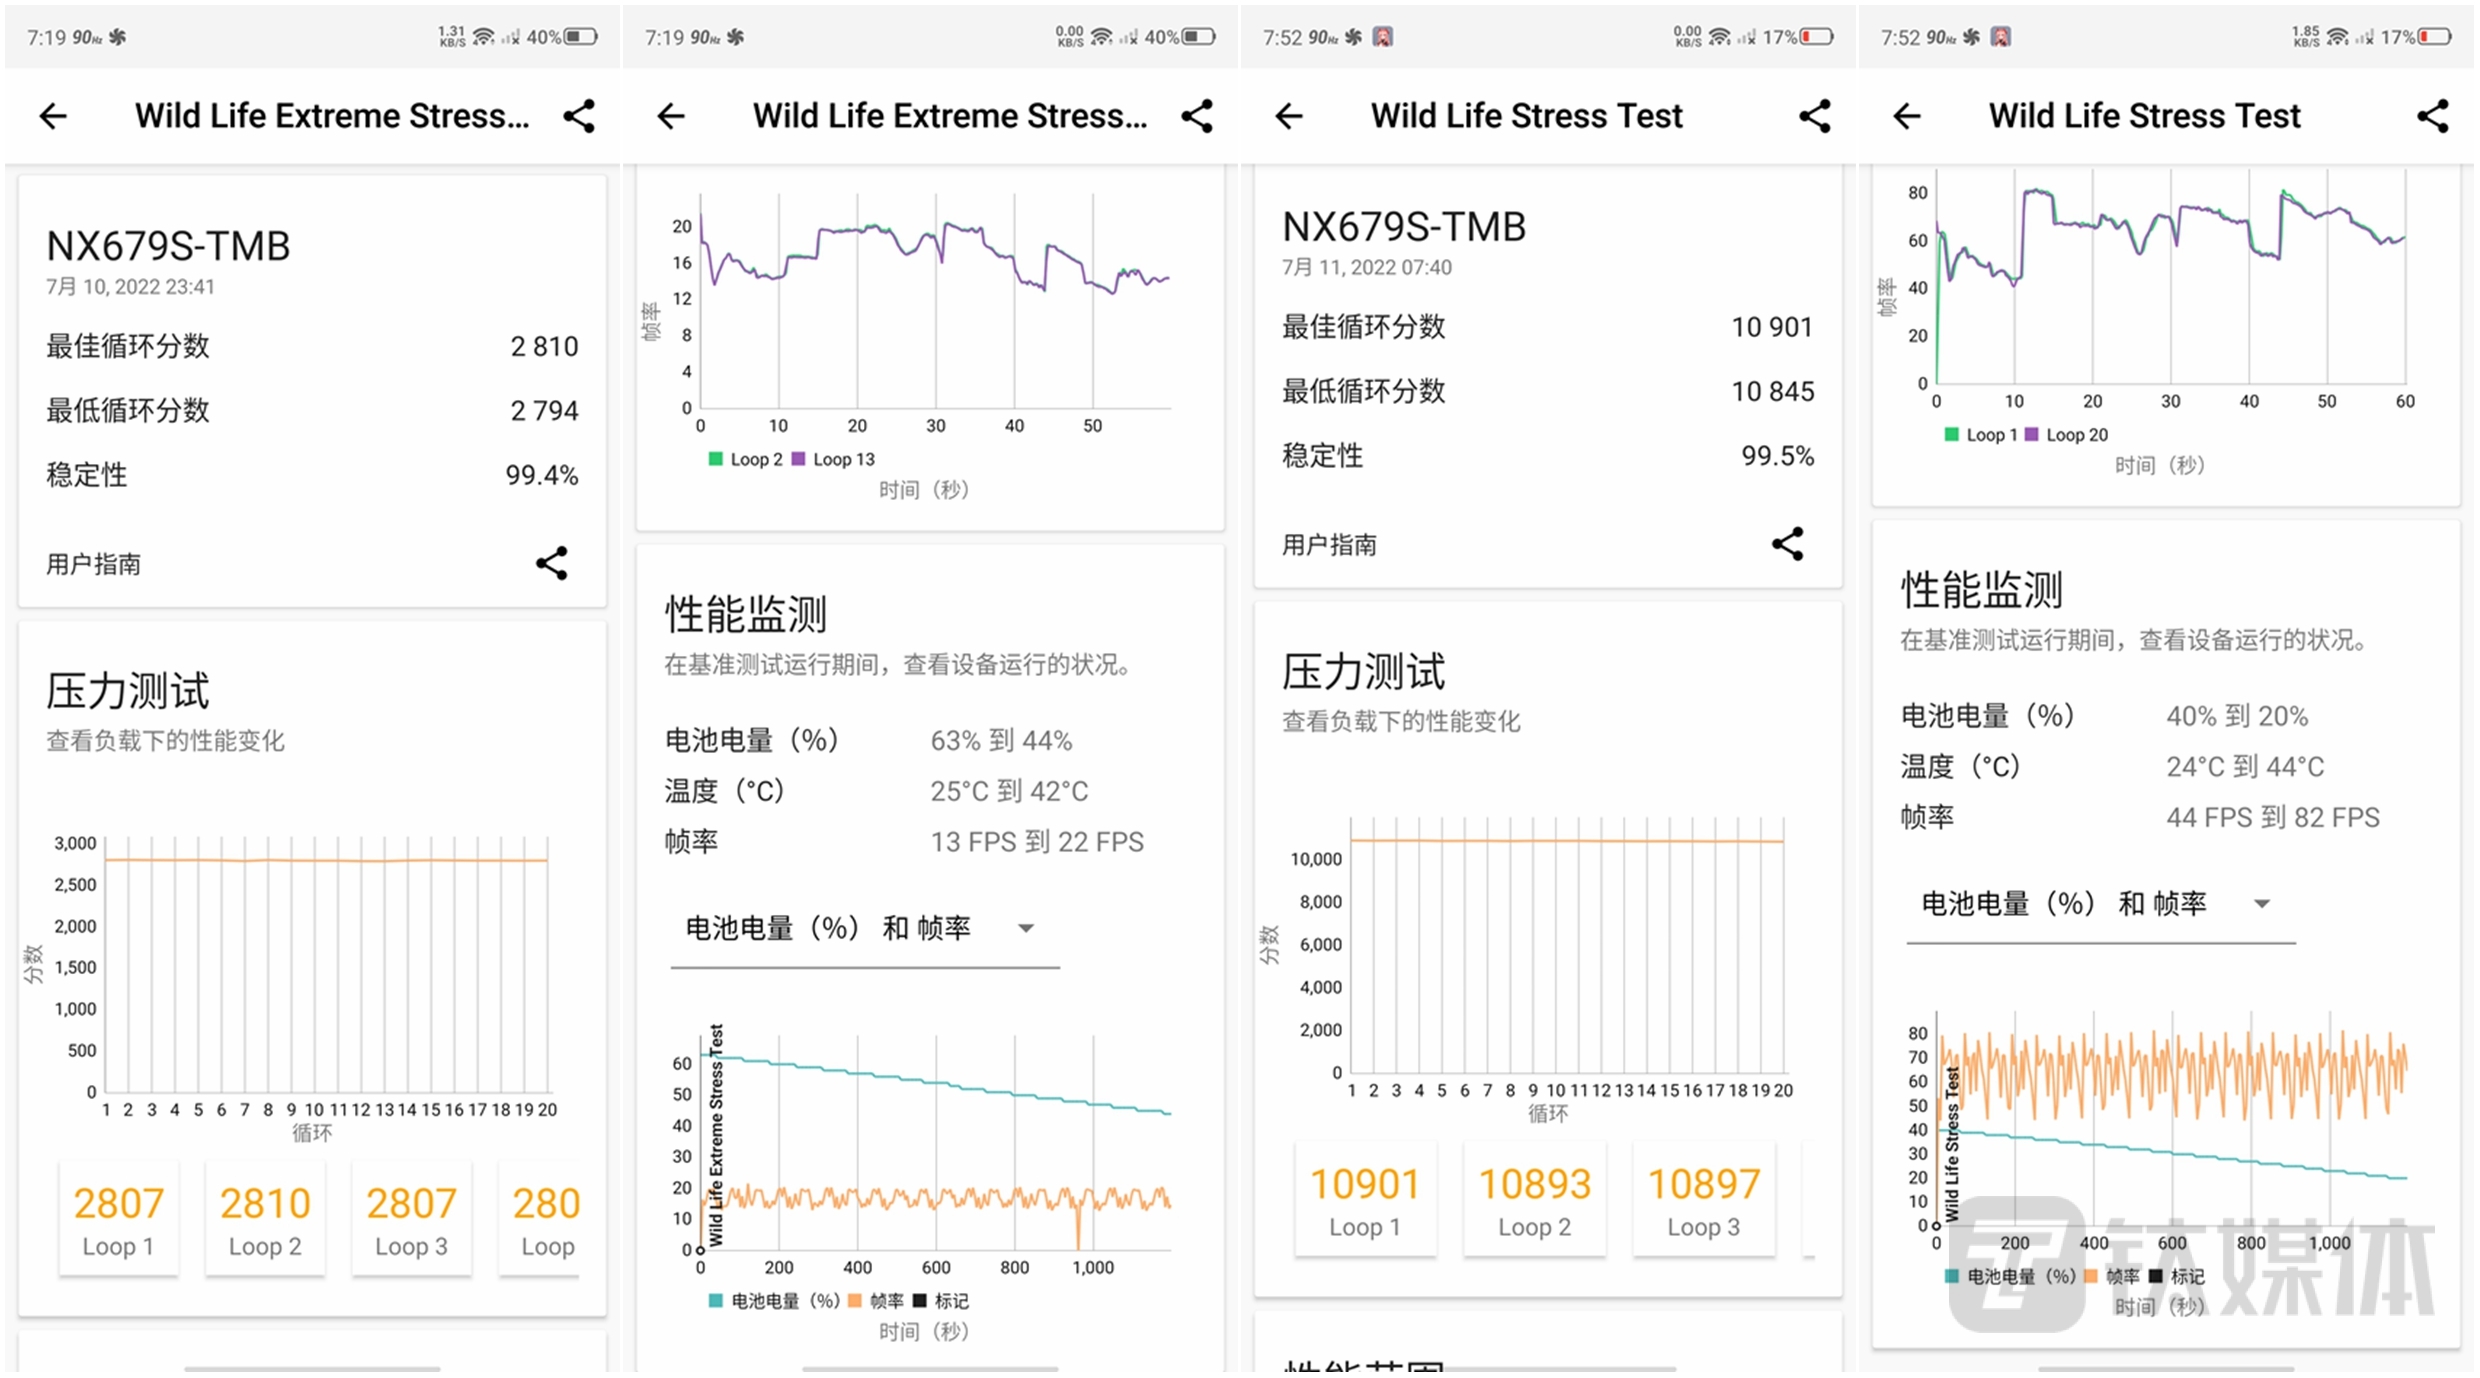Select Loop 1 card scoring 10901
2480x1378 pixels.
[x=1365, y=1200]
